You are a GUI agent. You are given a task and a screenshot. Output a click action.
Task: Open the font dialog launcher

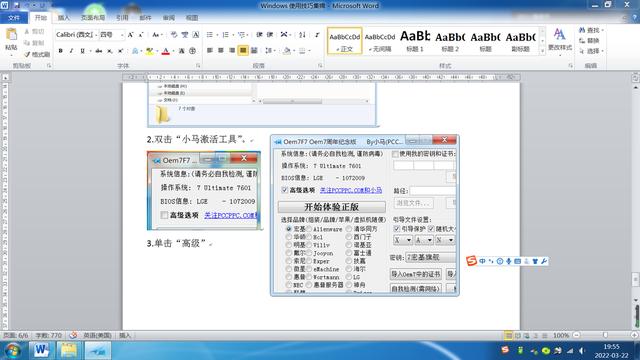[198, 65]
